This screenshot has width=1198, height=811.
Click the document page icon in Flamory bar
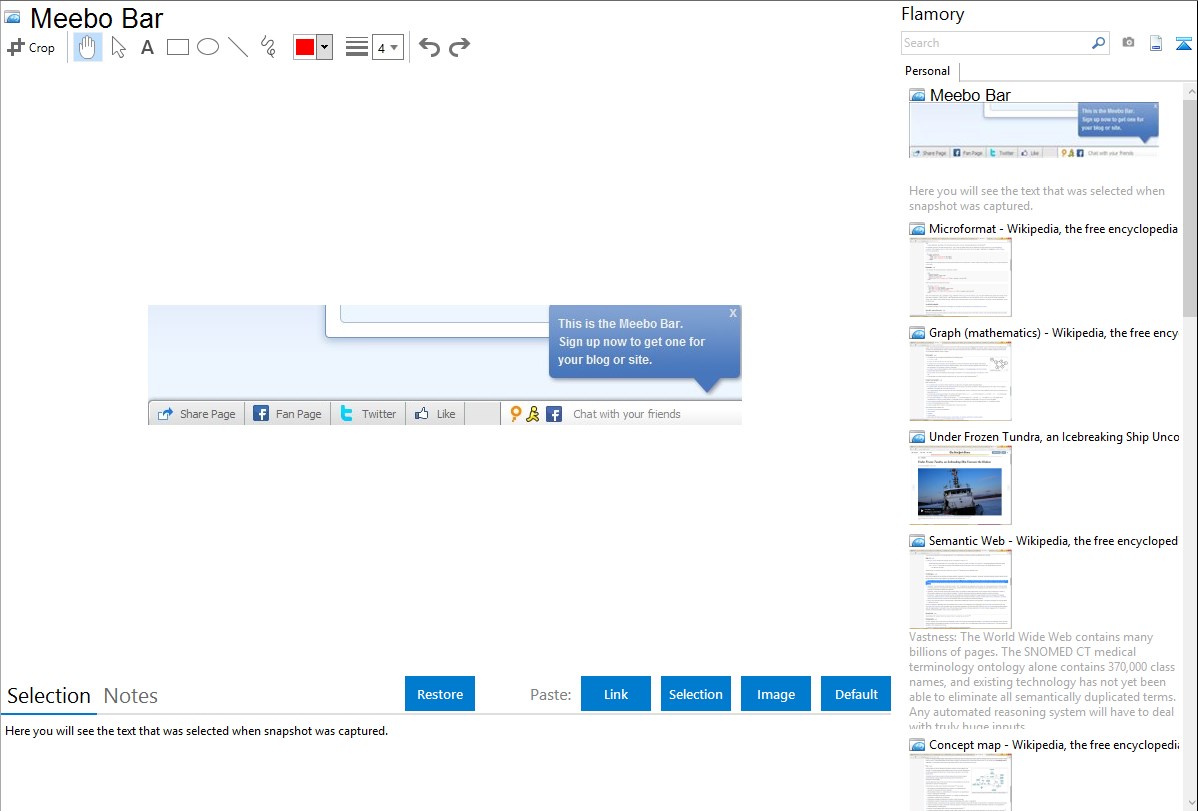[1156, 43]
